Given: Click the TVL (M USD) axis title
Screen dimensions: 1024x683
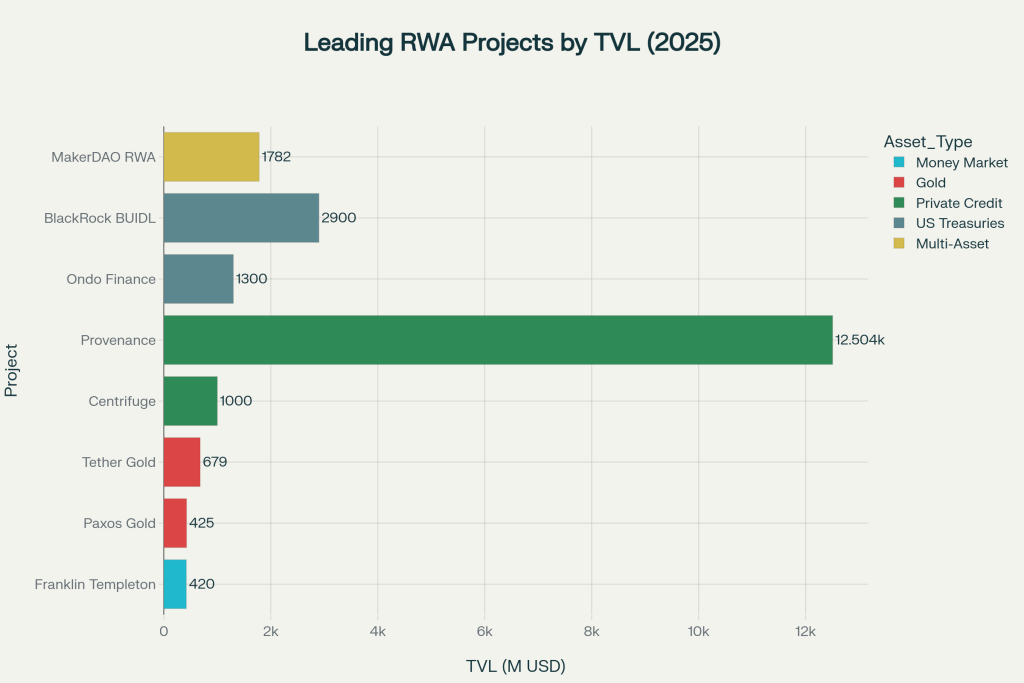Looking at the screenshot, I should click(514, 666).
